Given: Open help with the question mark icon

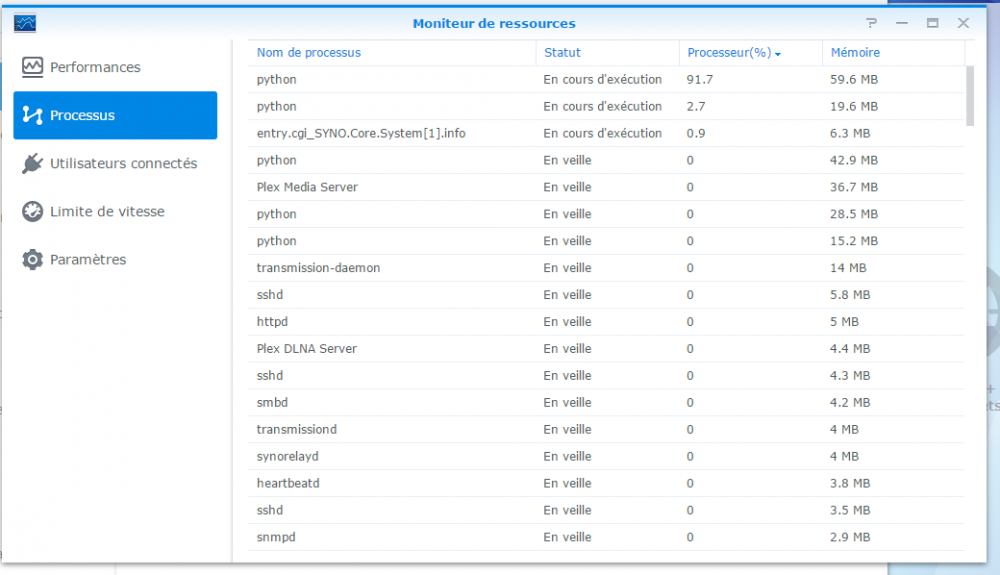Looking at the screenshot, I should point(872,23).
